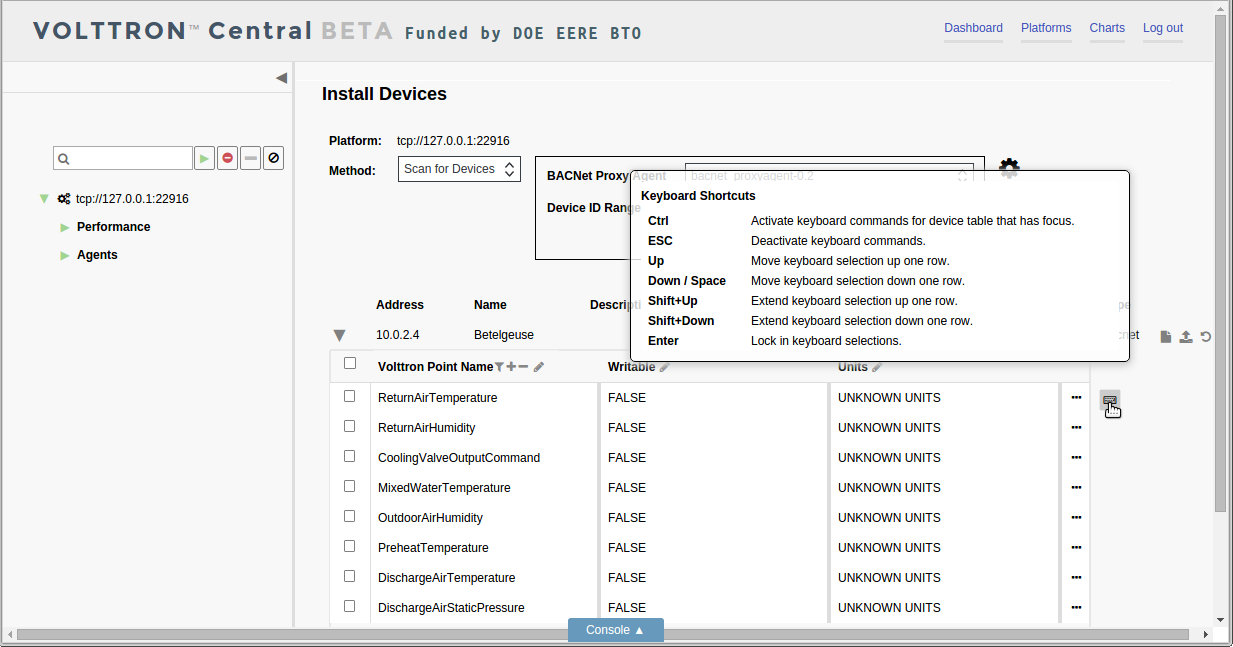The height and width of the screenshot is (647, 1233).
Task: Remove the Volttron Point Name column
Action: coord(523,367)
